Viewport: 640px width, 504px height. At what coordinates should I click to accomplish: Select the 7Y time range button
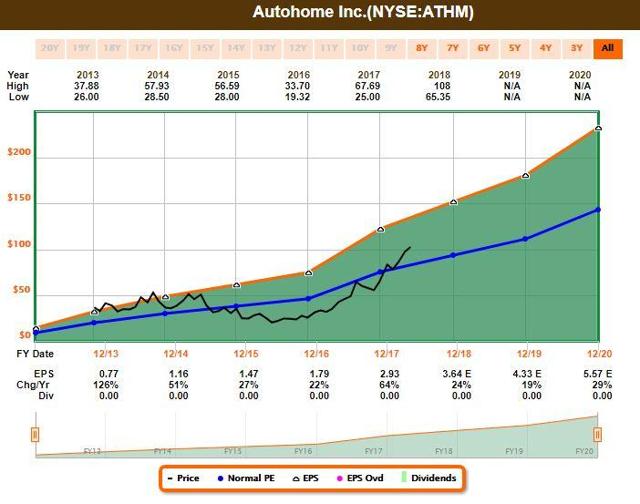[x=453, y=49]
